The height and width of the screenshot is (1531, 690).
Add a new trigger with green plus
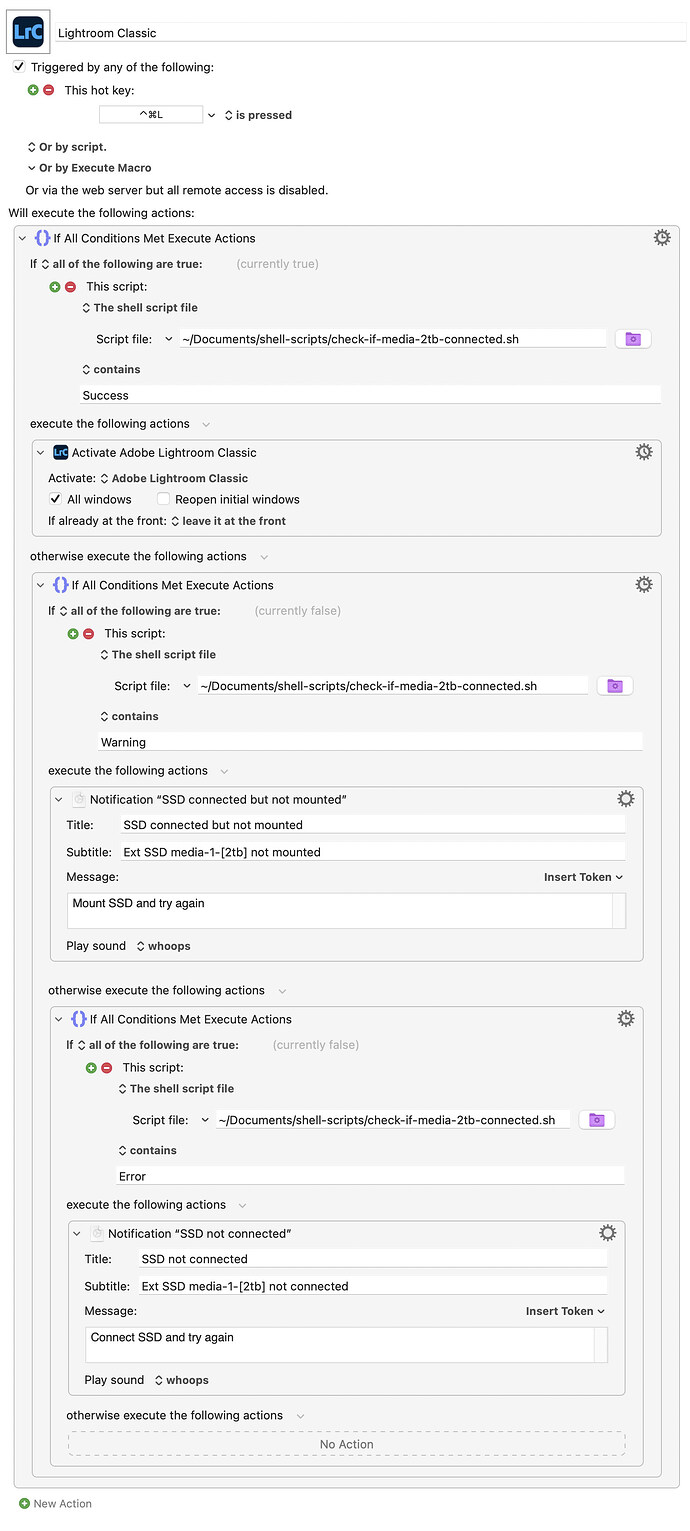33,90
